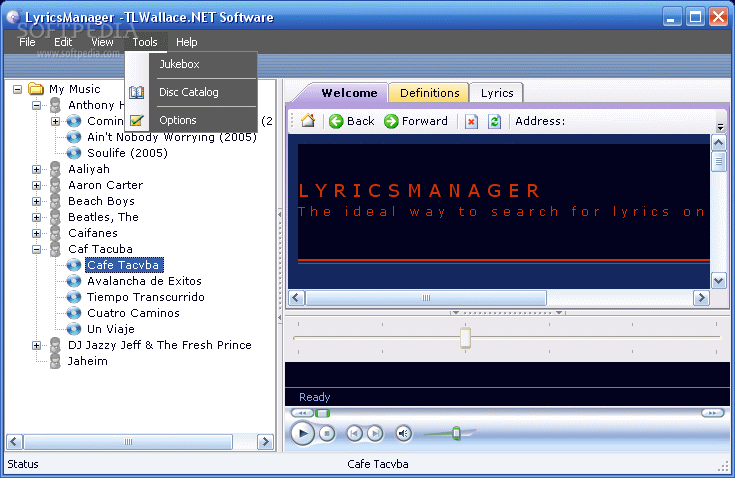Viewport: 735px width, 478px height.
Task: Click browser vertical scroll up arrow
Action: (719, 142)
